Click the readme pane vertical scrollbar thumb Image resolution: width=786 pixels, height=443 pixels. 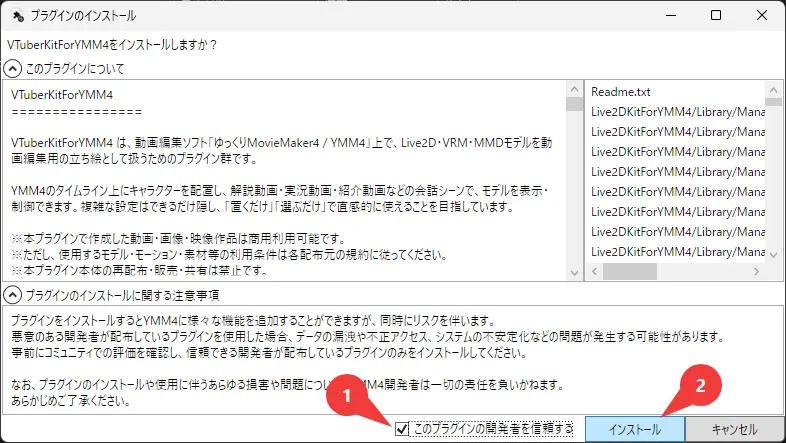coord(574,104)
